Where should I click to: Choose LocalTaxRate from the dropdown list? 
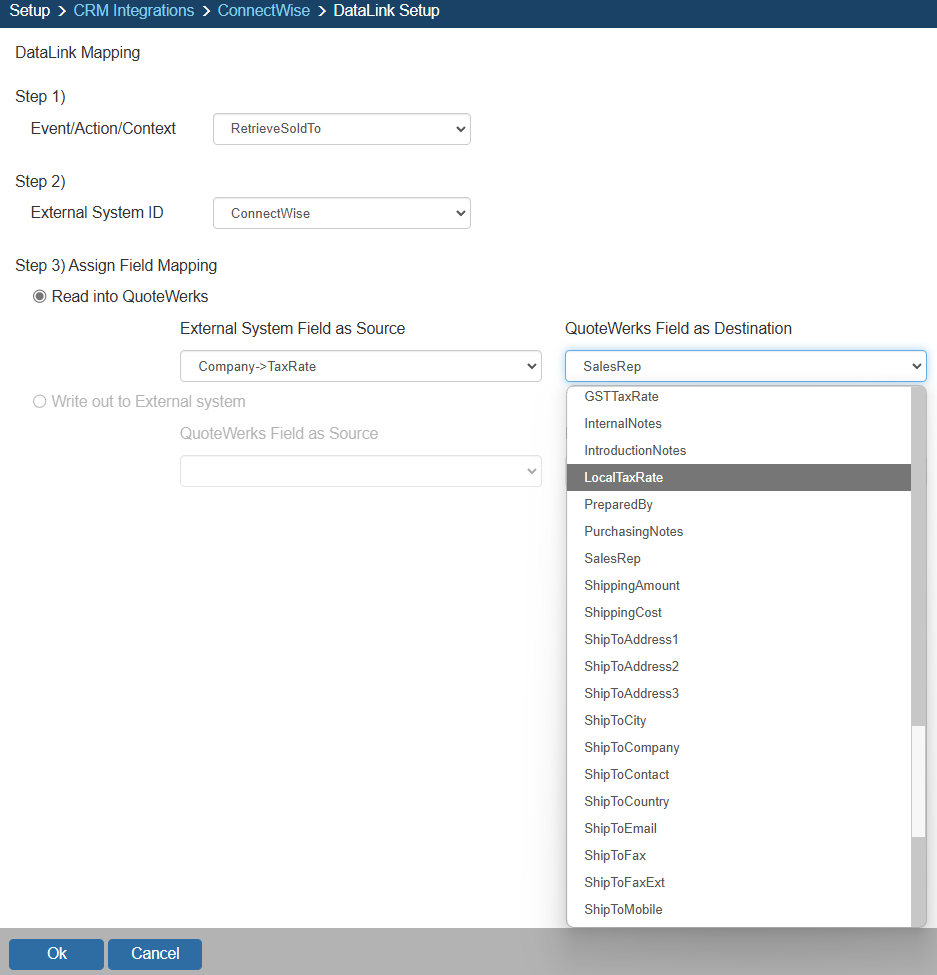(x=623, y=478)
